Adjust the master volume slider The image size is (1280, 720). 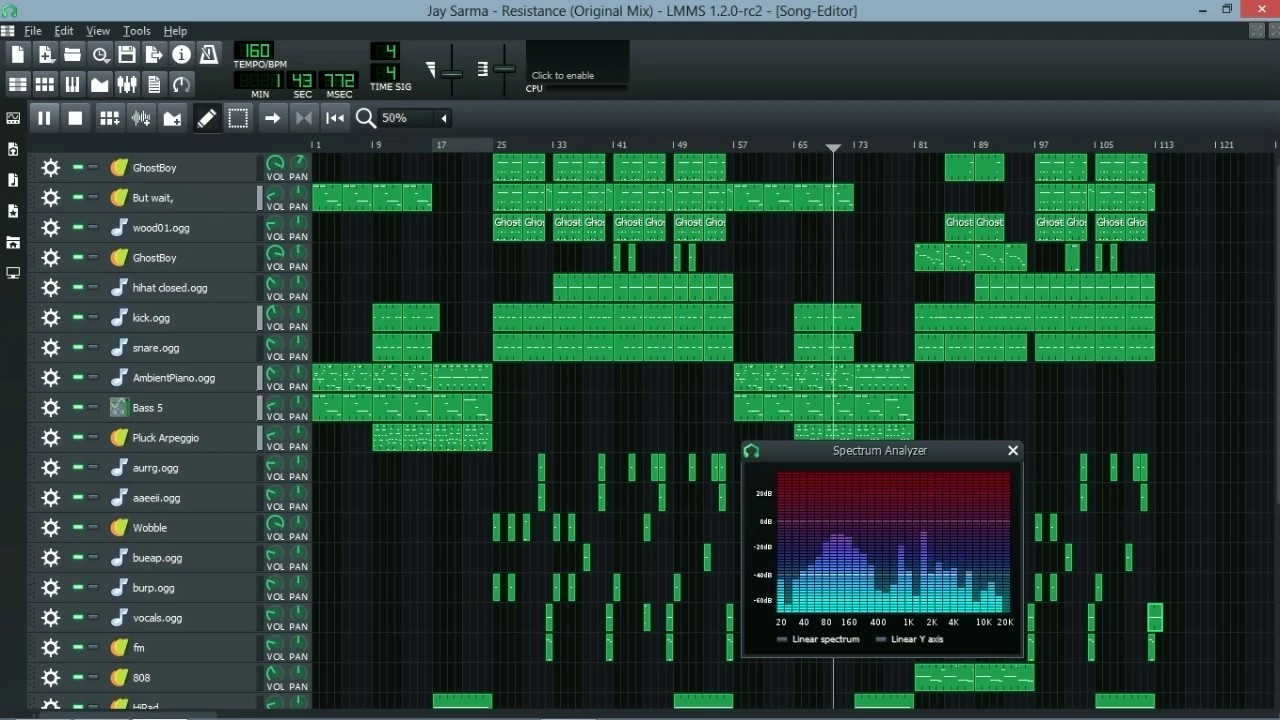pyautogui.click(x=452, y=73)
